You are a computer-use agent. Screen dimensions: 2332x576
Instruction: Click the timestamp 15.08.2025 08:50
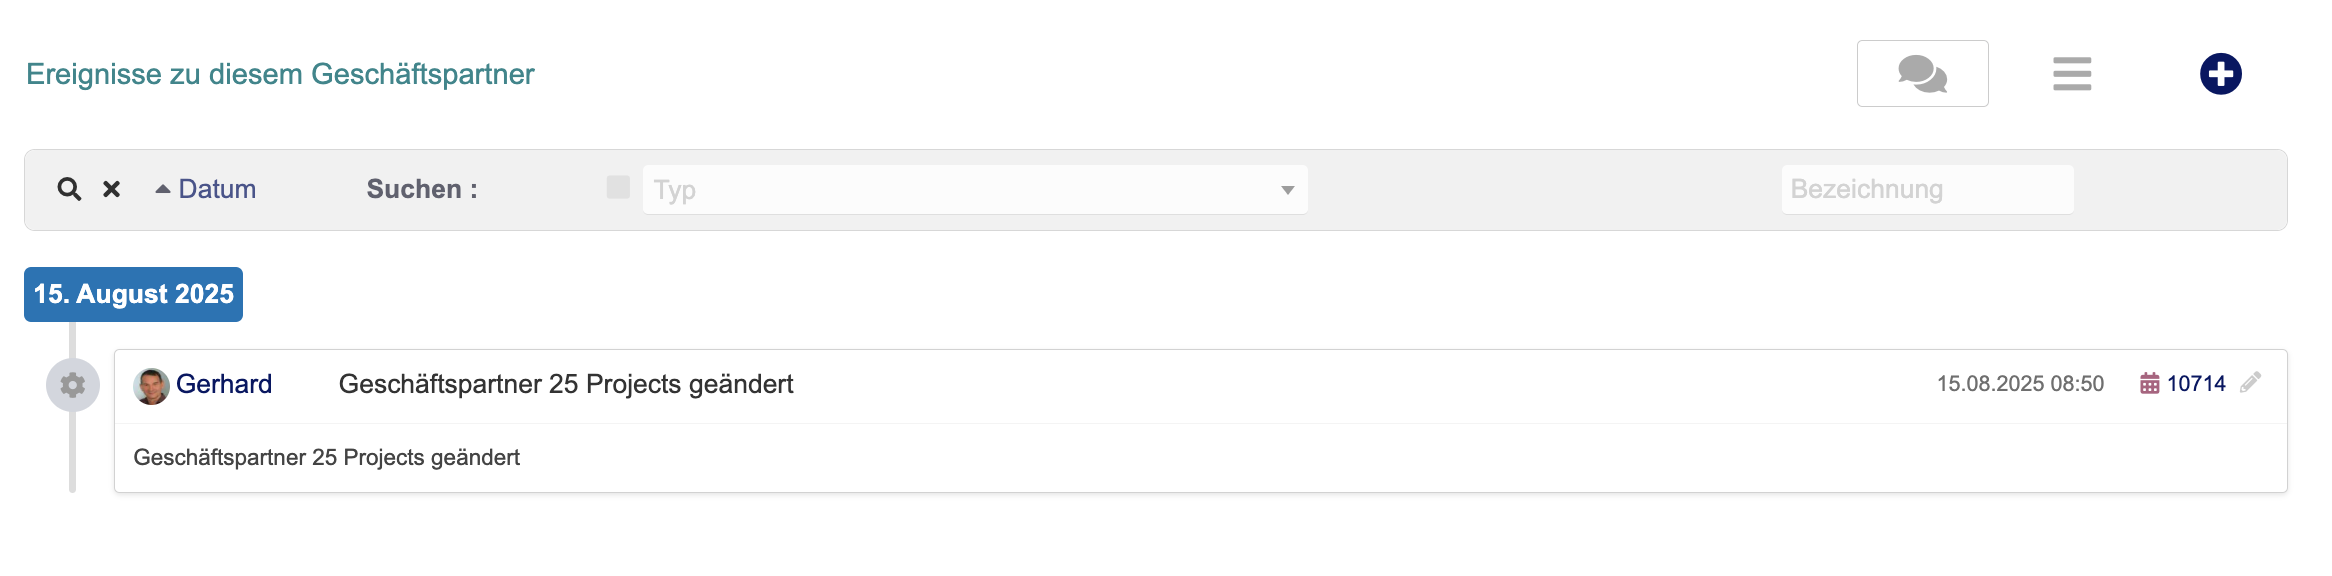tap(2020, 384)
